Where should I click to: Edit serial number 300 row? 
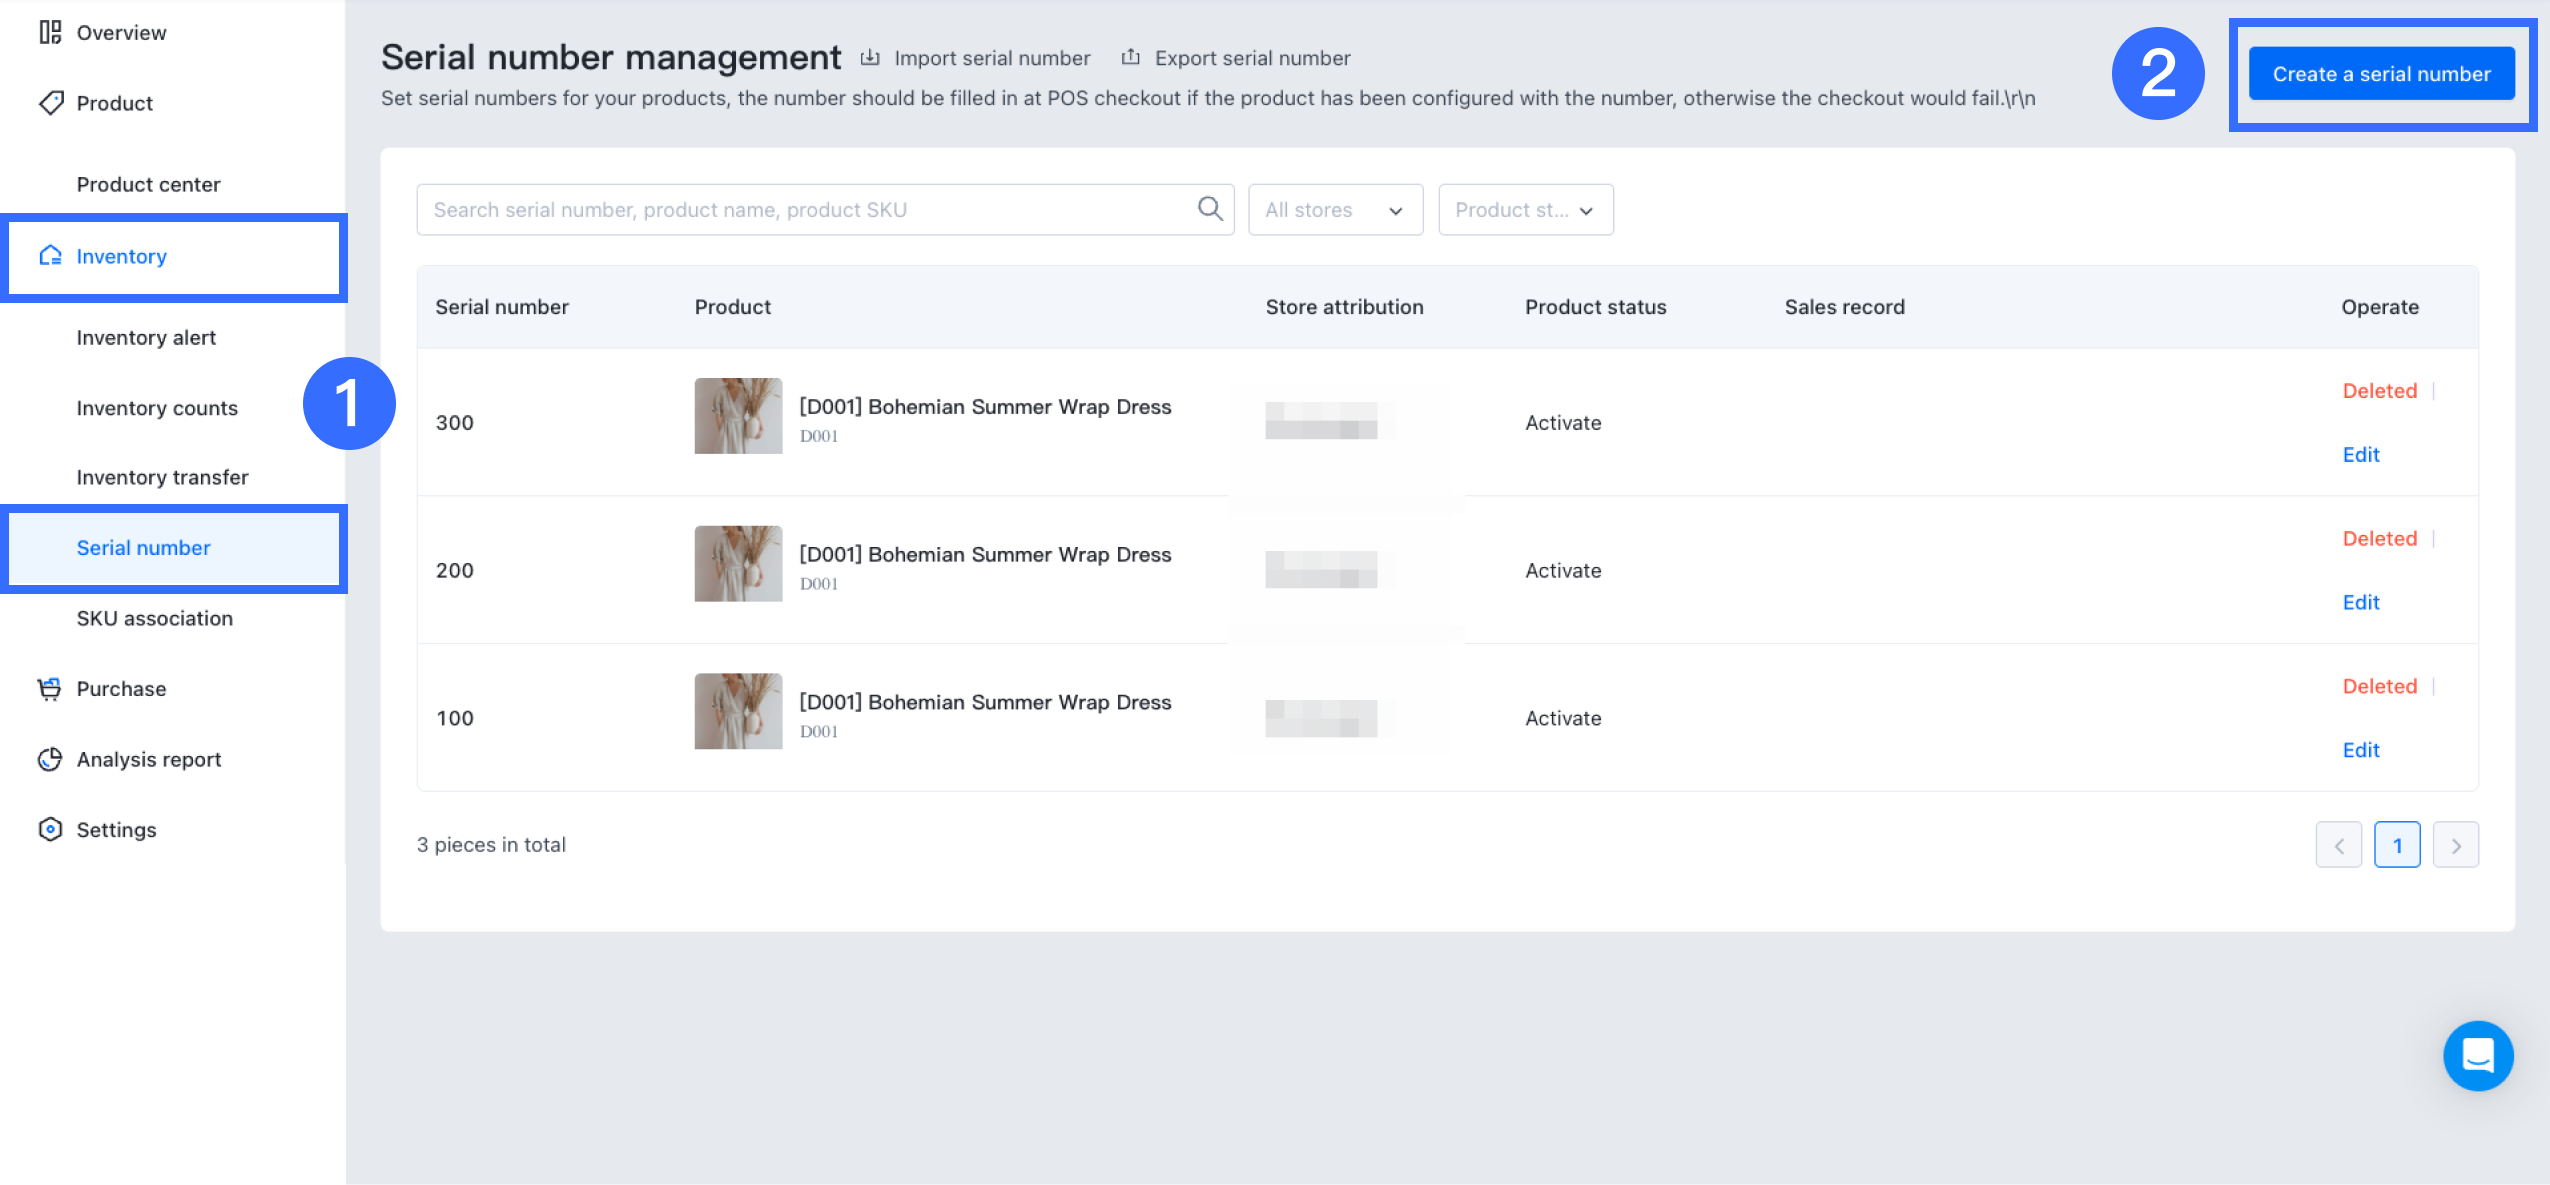tap(2360, 455)
